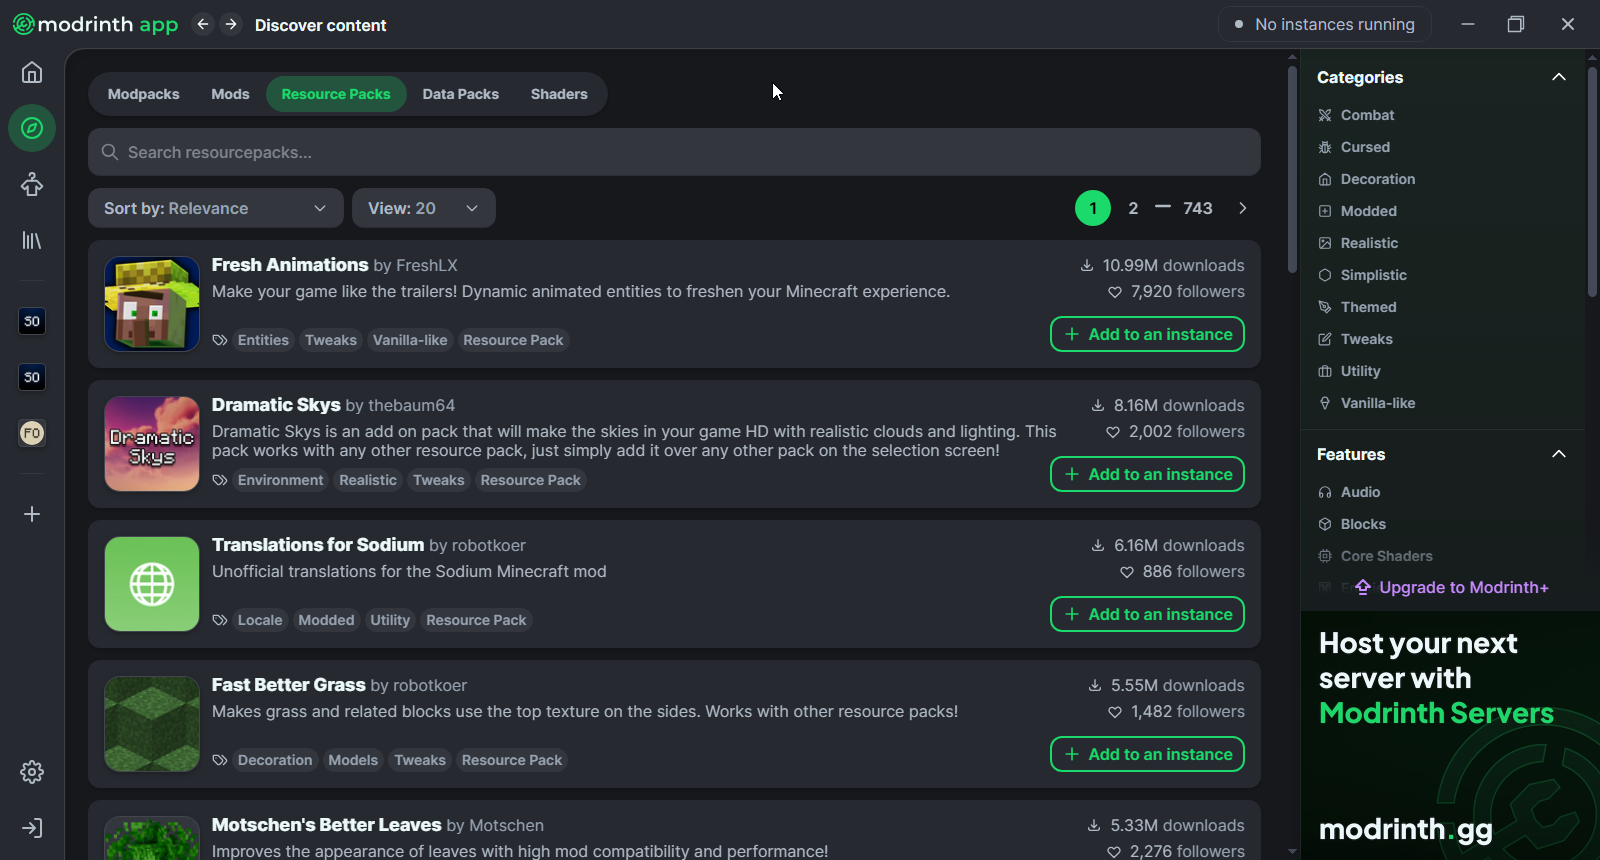Collapse the Categories section

click(1558, 77)
